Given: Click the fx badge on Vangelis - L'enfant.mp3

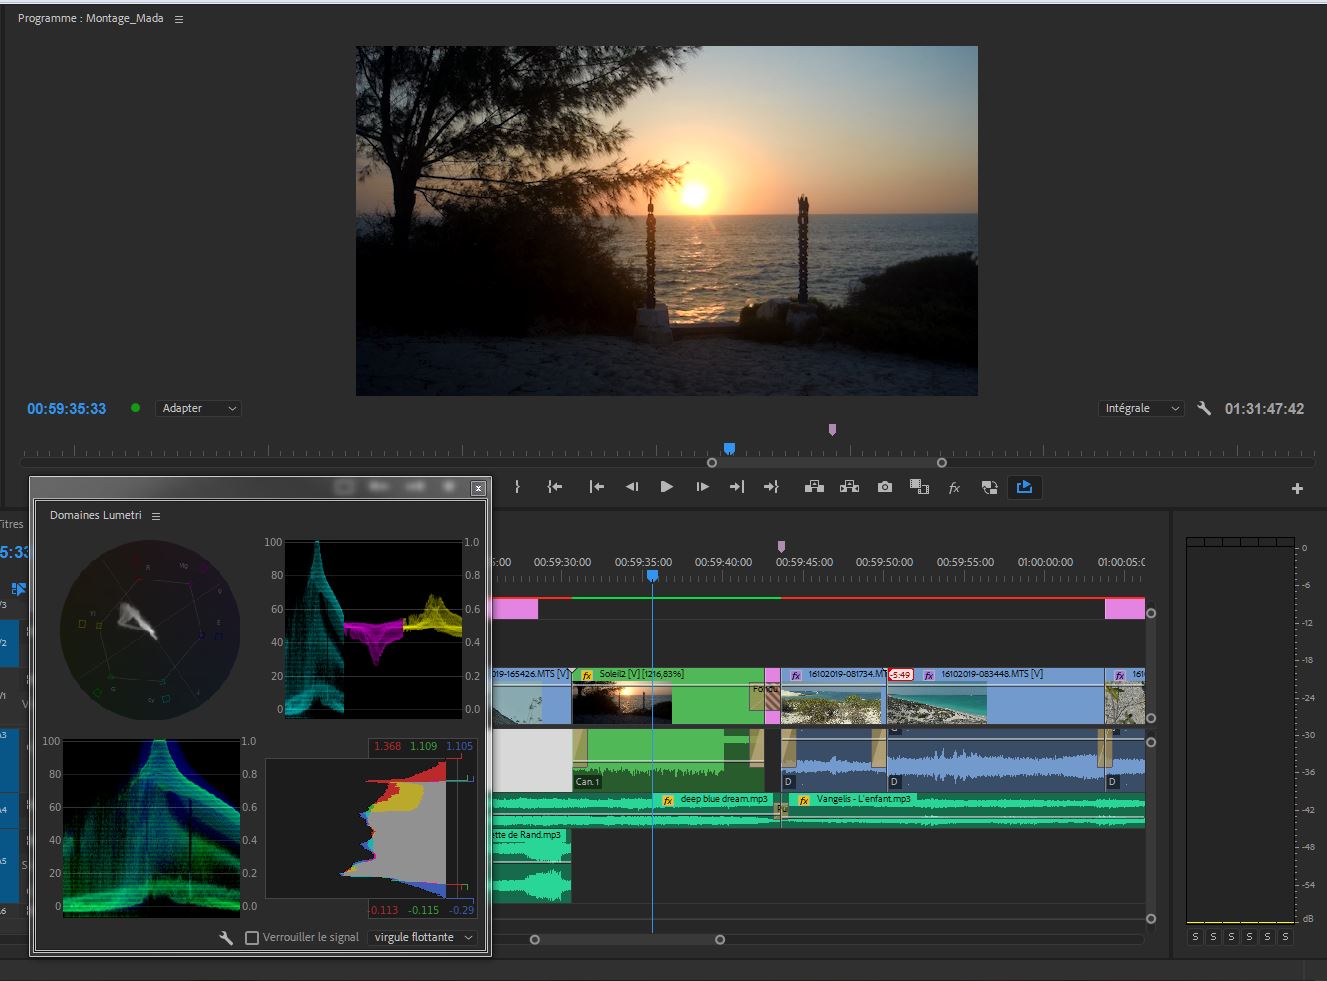Looking at the screenshot, I should (x=804, y=800).
